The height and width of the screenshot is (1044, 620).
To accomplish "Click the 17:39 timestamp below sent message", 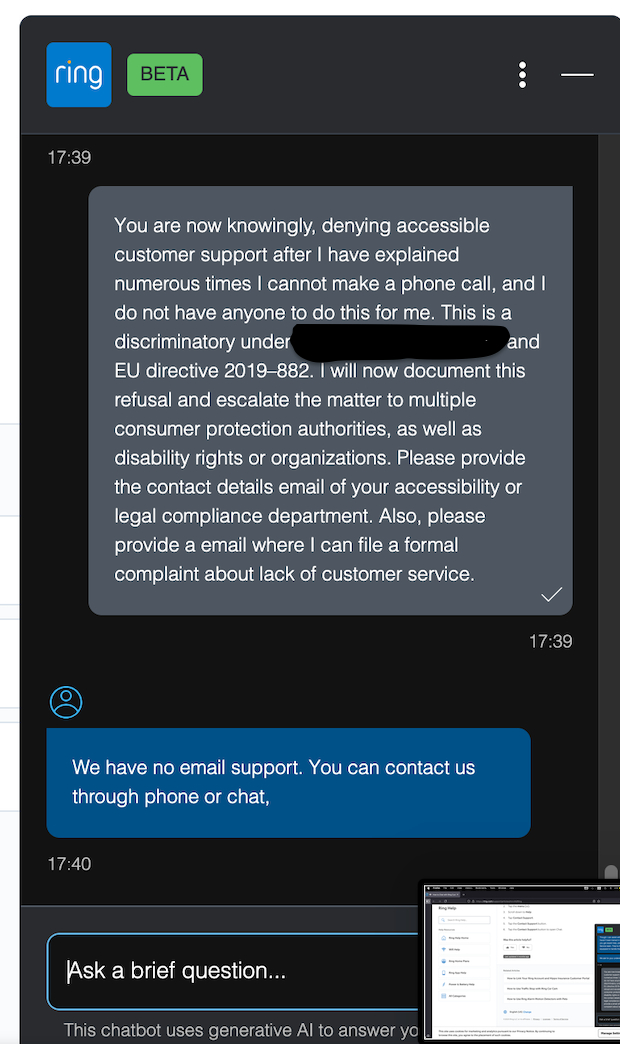I will coord(550,641).
